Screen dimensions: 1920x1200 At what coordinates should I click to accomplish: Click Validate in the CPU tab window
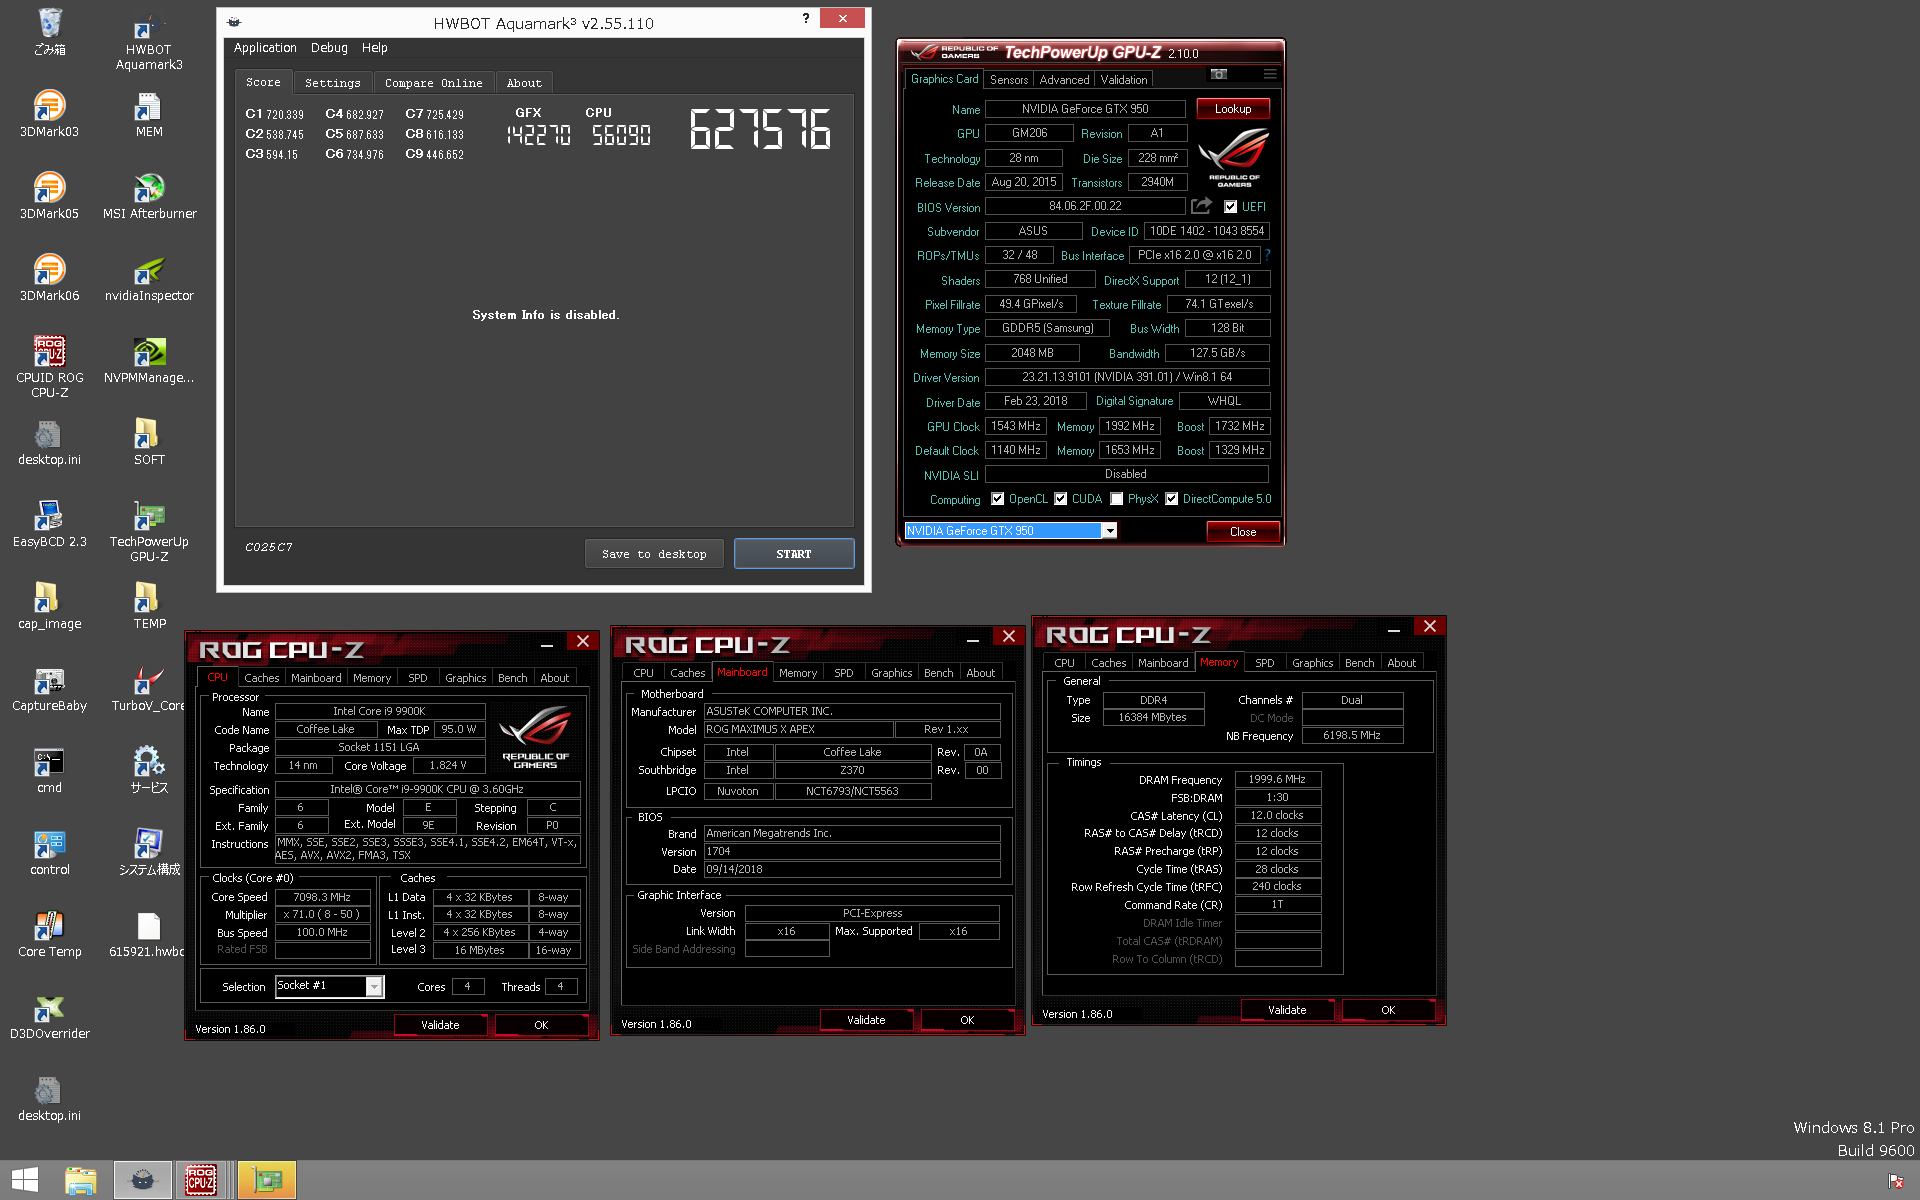pyautogui.click(x=440, y=1025)
